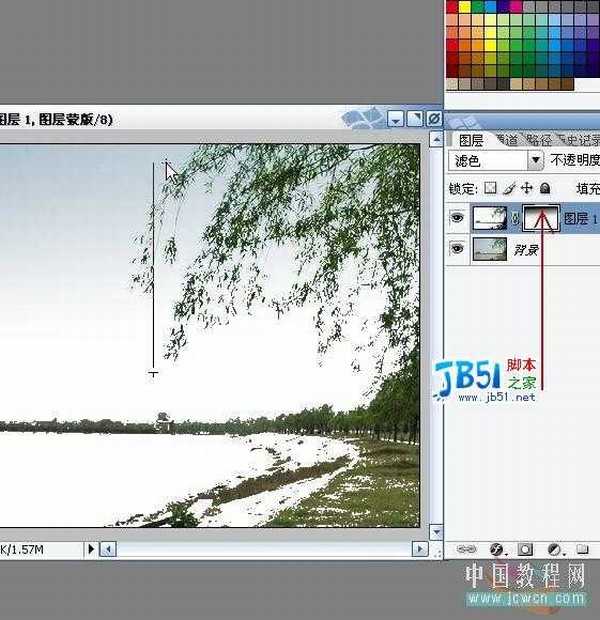Click the 锁定 lock label
The height and width of the screenshot is (620, 600).
463,189
